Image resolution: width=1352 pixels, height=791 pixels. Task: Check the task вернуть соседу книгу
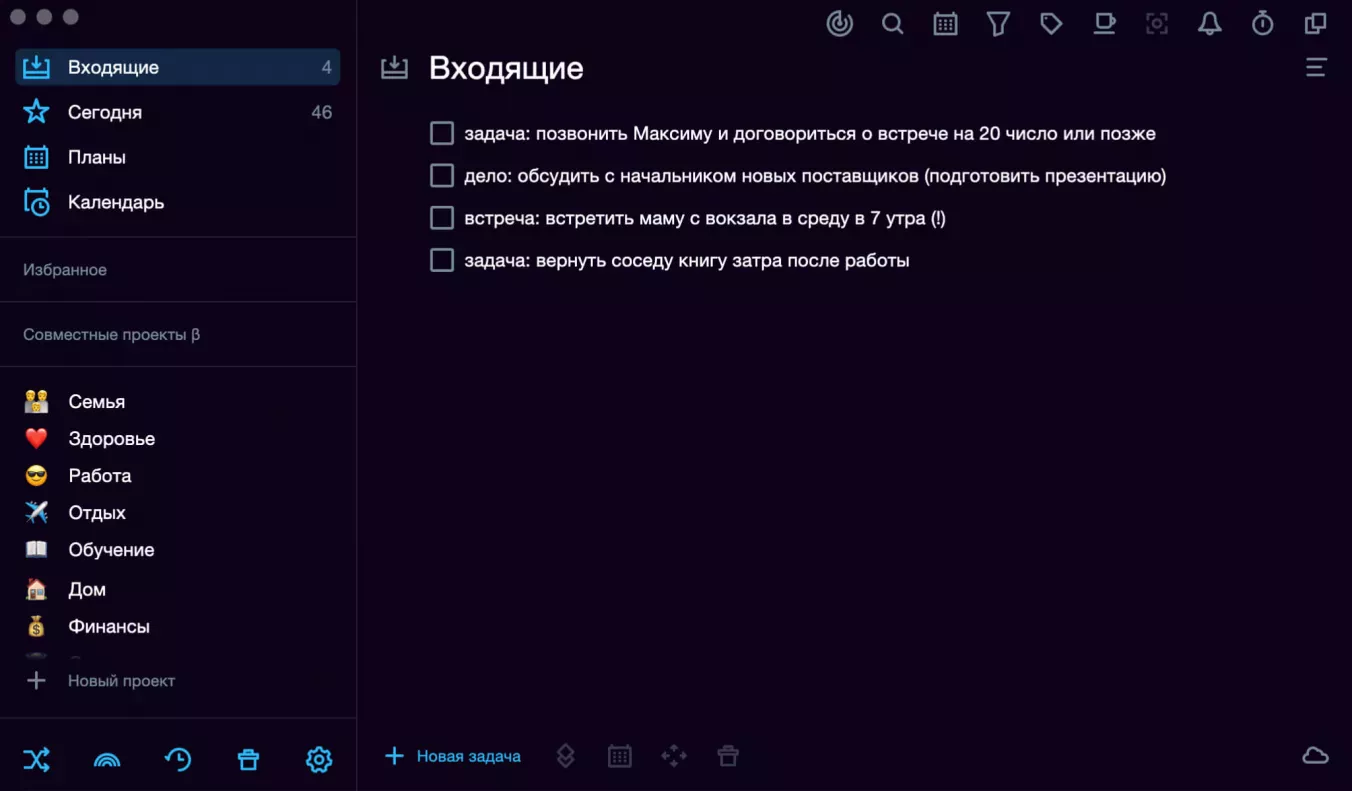point(442,260)
